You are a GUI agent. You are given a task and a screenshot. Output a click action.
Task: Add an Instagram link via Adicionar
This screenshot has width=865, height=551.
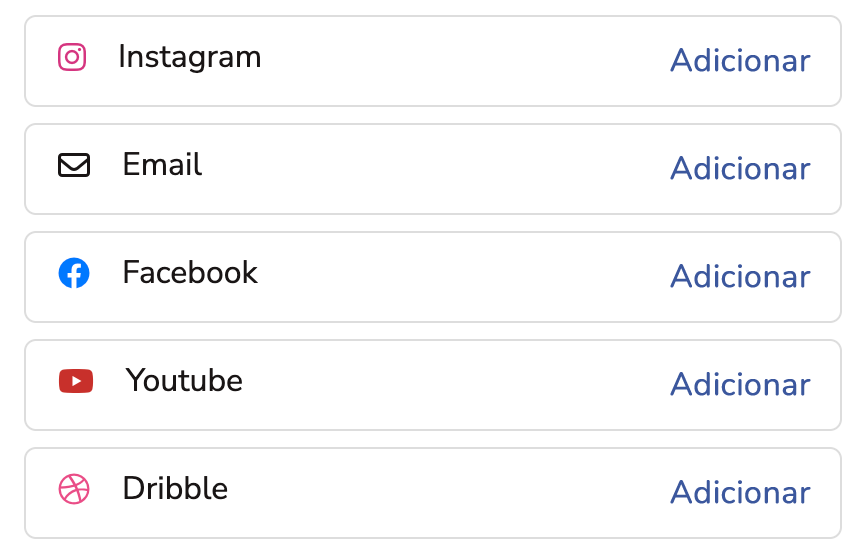pyautogui.click(x=739, y=61)
